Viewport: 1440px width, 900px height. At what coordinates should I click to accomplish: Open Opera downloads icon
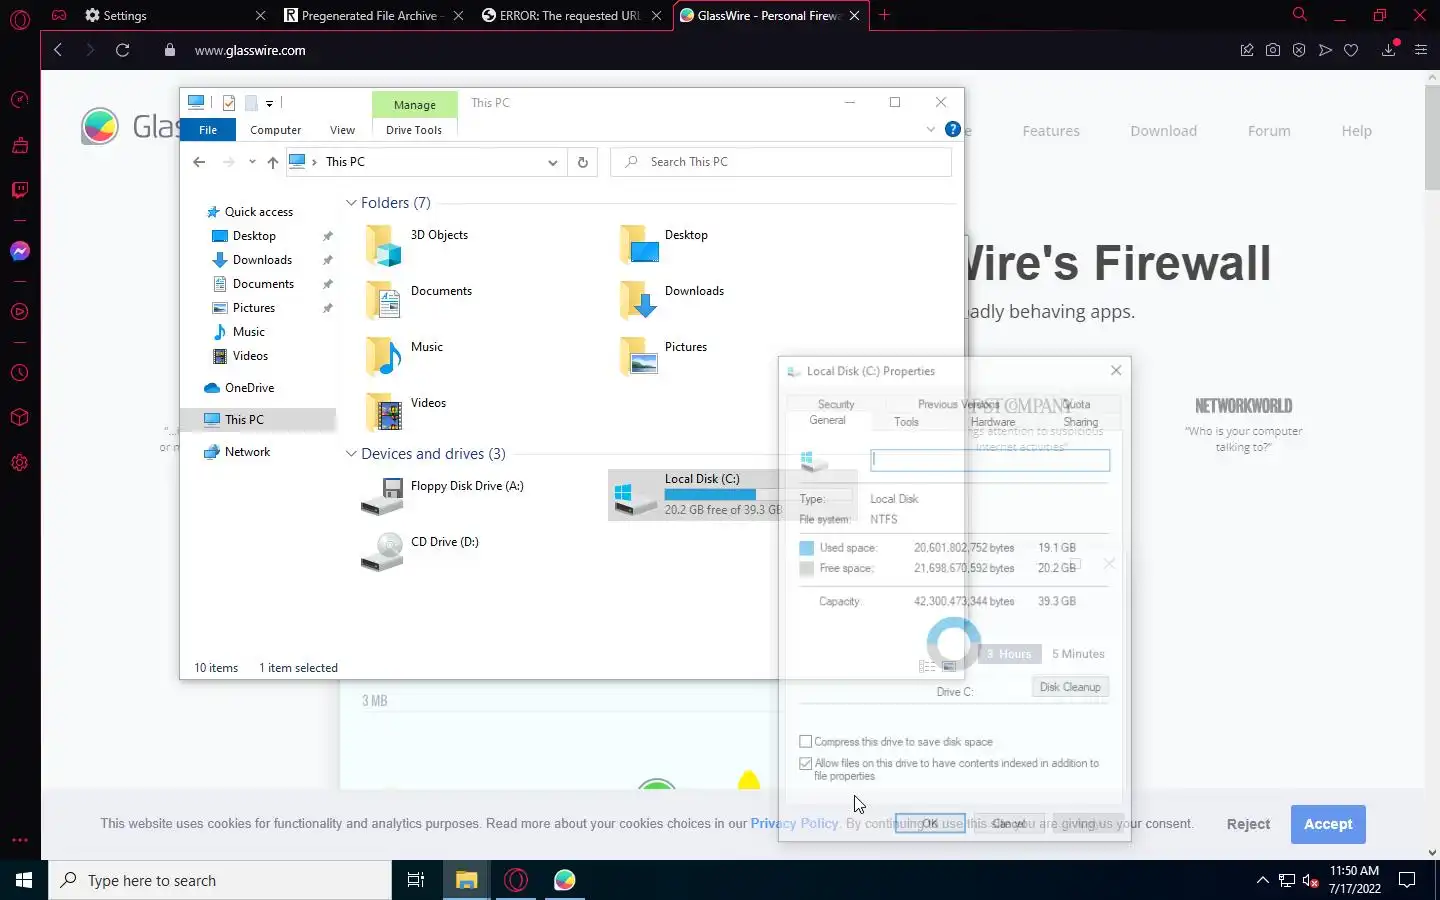click(x=1389, y=49)
